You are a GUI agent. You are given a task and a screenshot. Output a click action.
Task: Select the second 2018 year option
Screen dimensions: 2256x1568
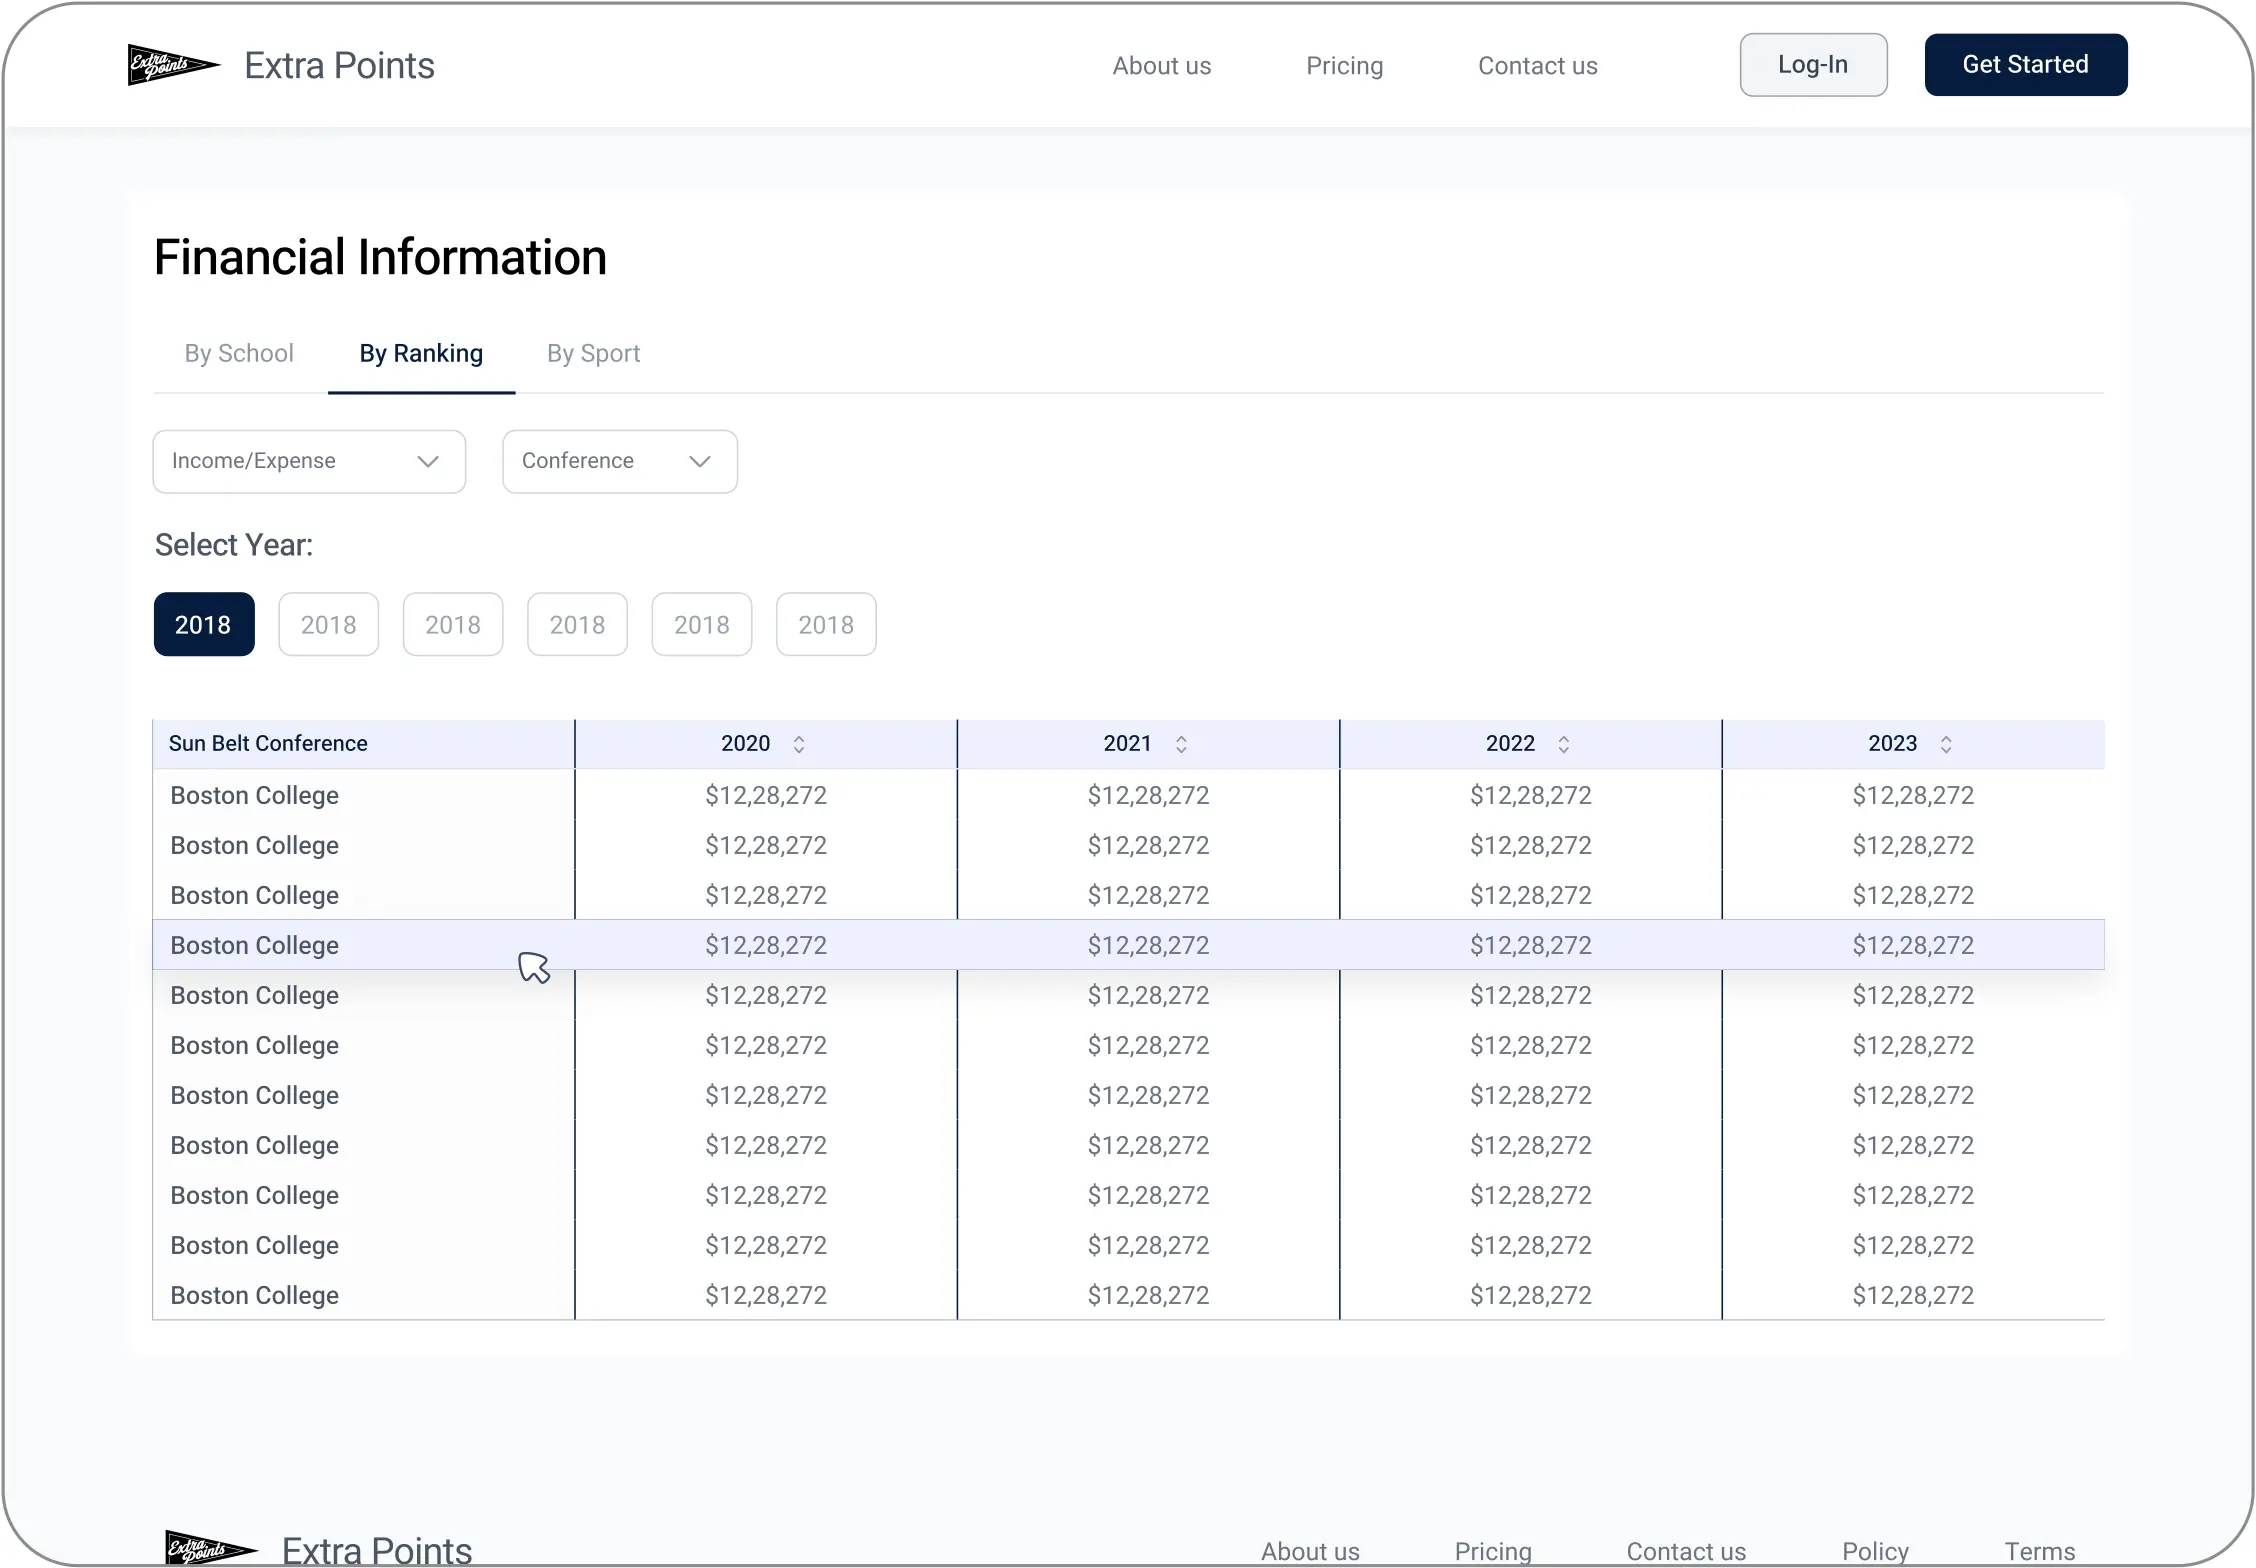[329, 624]
